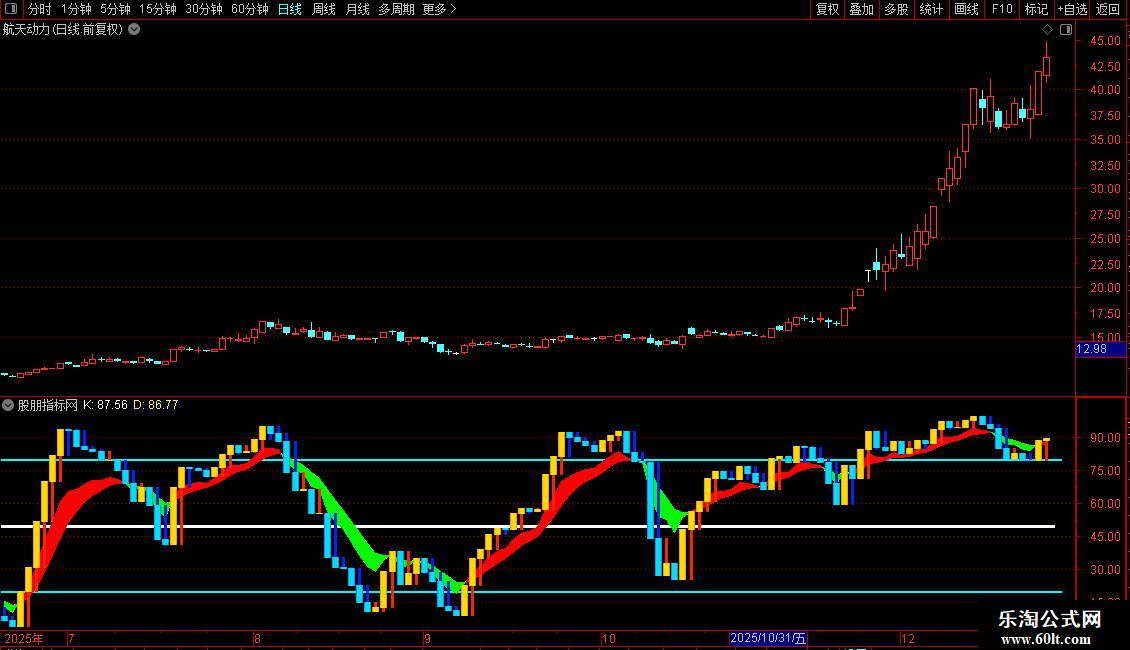Select the 1分钟 period

pyautogui.click(x=76, y=9)
